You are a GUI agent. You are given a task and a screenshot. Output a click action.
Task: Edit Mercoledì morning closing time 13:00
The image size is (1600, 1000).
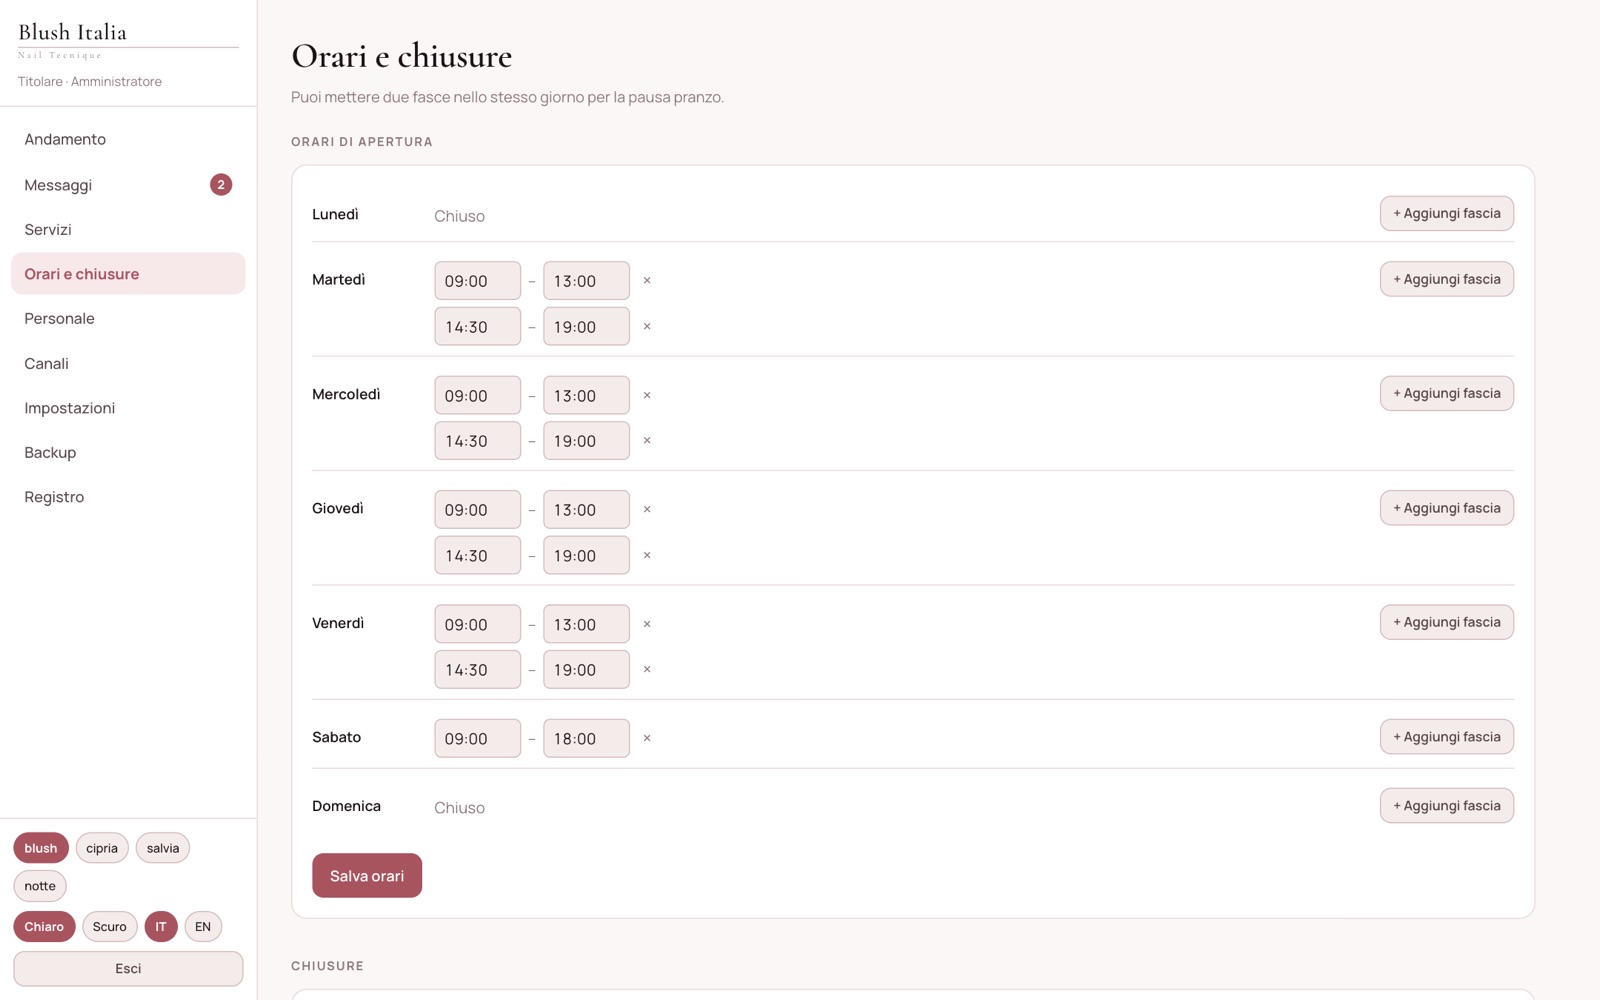(587, 396)
